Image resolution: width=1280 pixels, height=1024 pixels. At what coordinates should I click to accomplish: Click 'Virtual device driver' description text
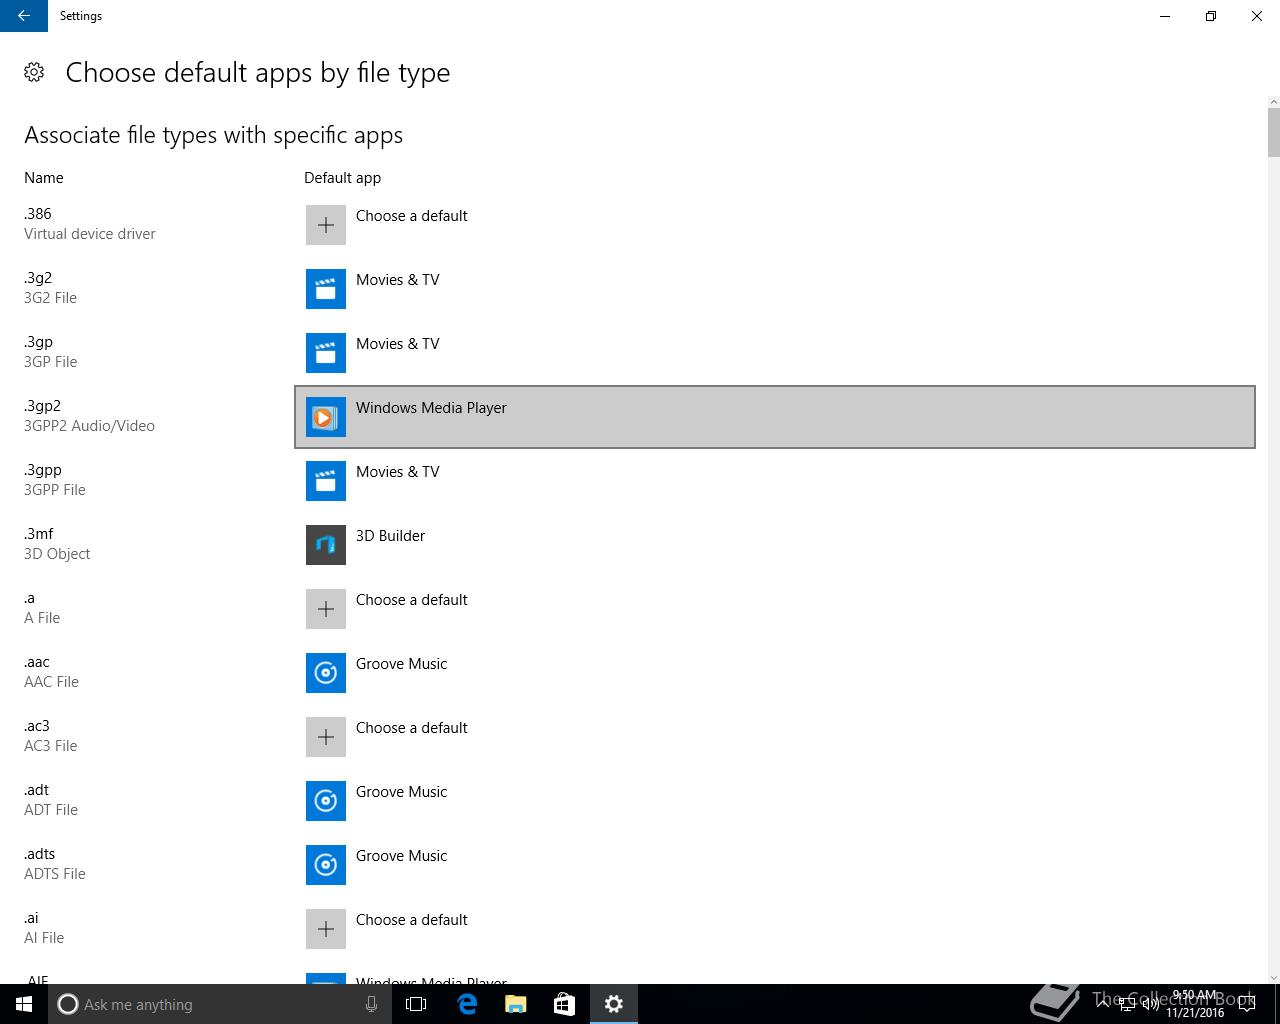point(90,234)
